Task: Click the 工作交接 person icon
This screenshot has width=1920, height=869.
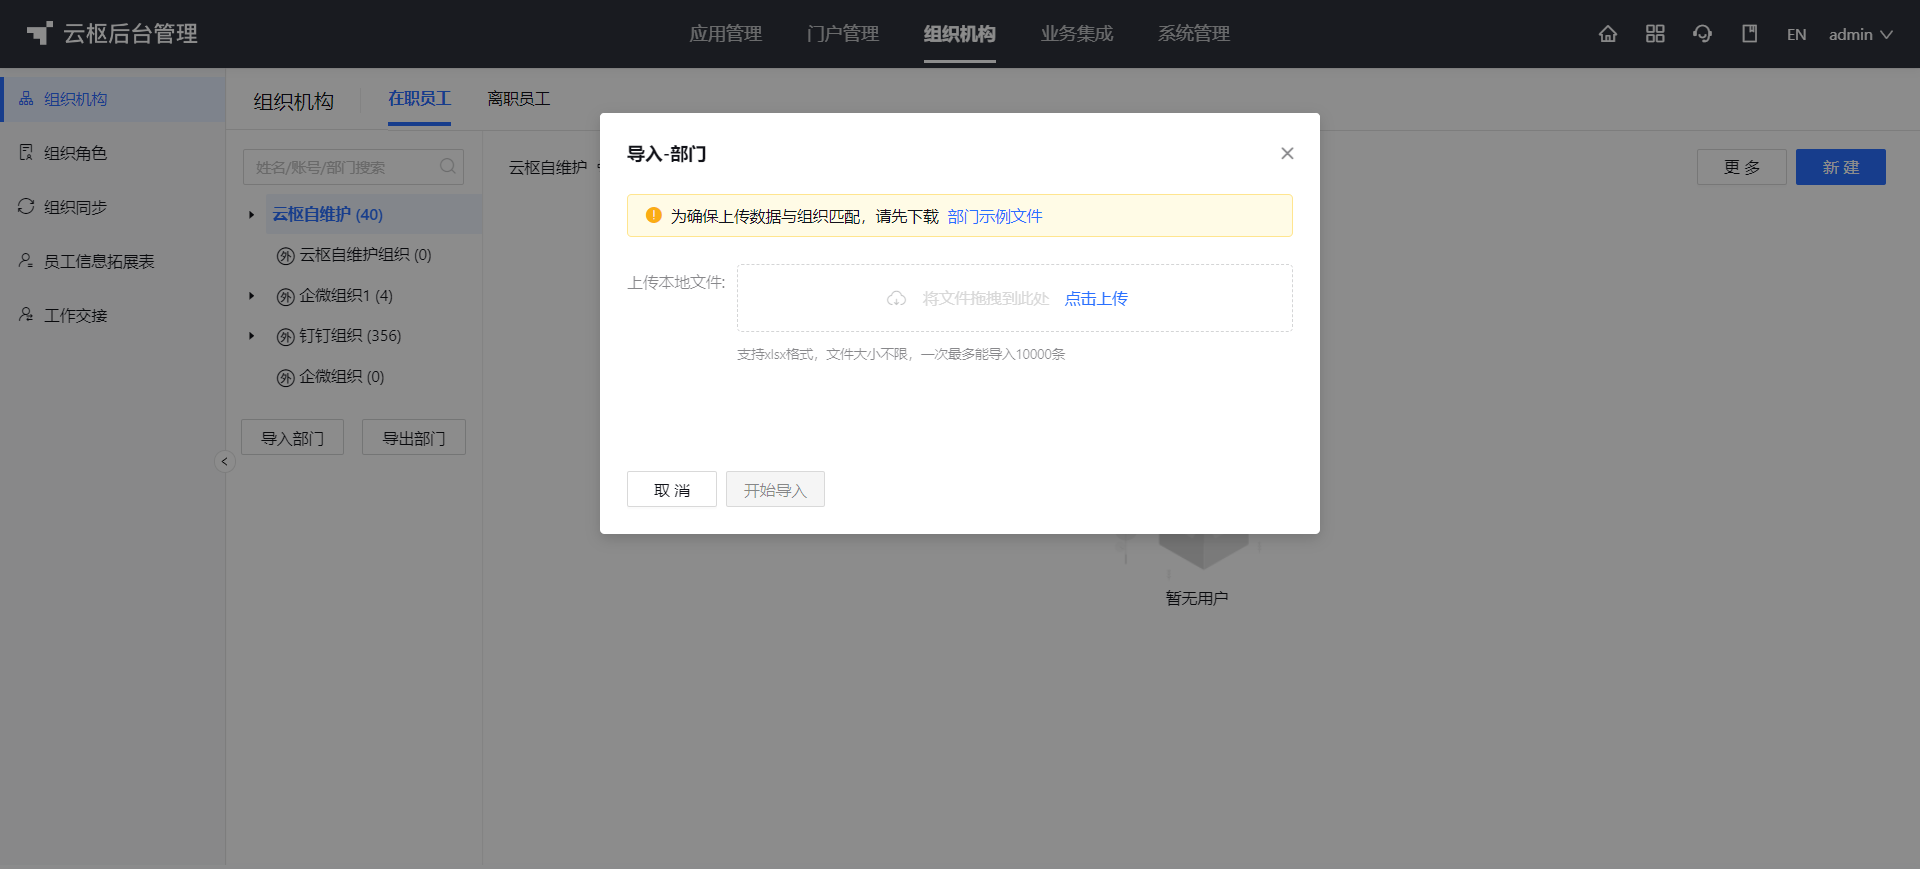Action: pos(26,314)
